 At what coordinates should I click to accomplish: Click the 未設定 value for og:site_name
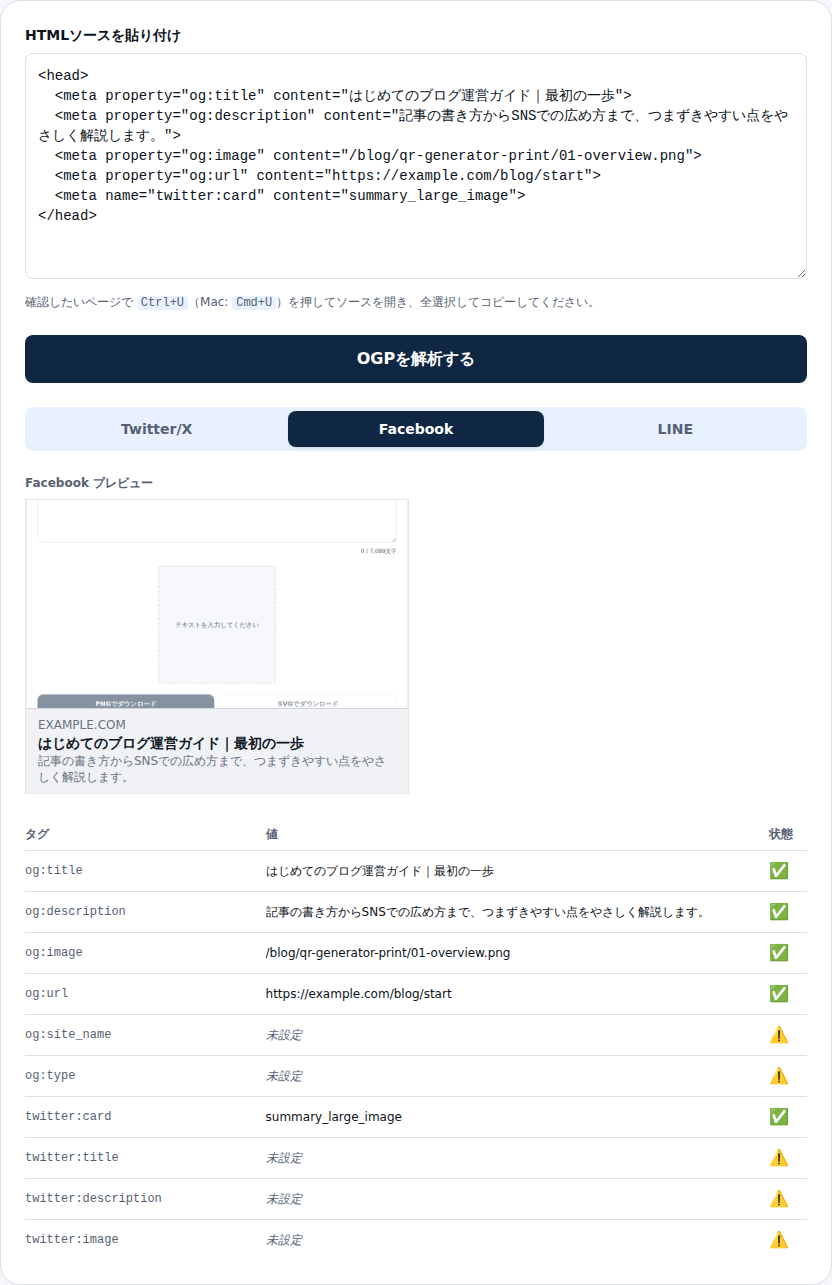tap(284, 1035)
